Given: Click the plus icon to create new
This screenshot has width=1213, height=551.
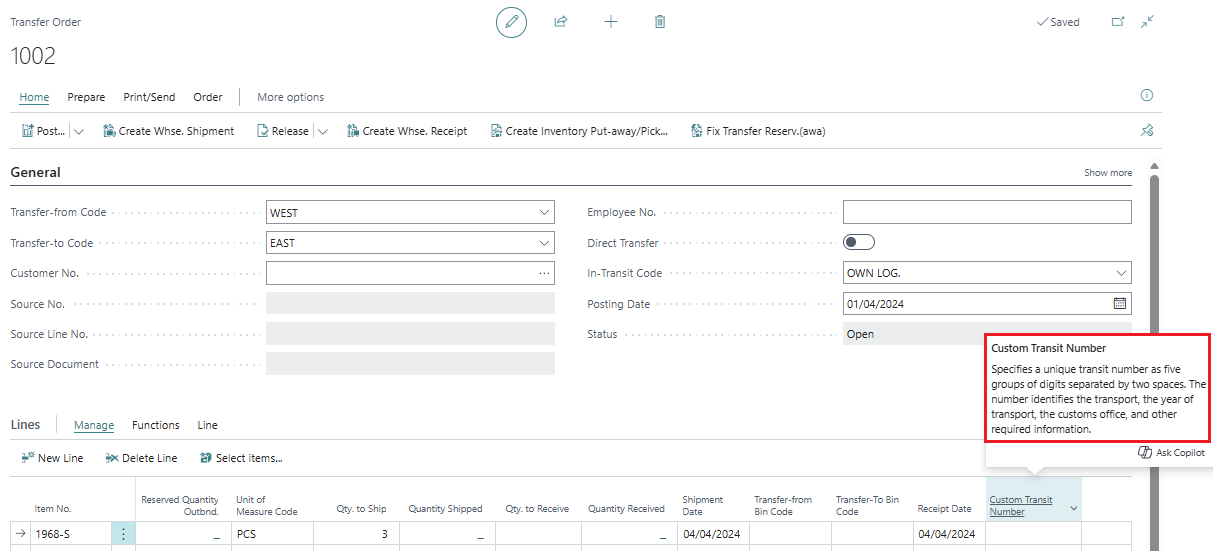Looking at the screenshot, I should [x=611, y=22].
